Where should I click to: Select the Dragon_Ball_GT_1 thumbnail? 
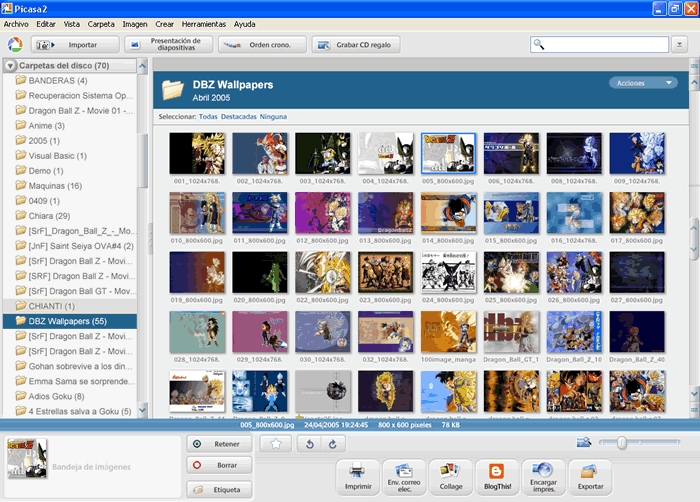(511, 332)
